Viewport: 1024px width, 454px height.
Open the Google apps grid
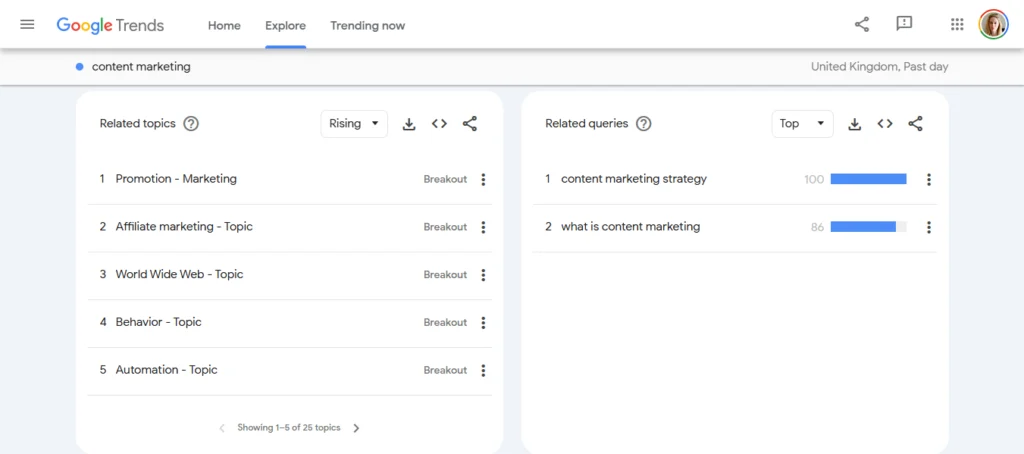point(957,25)
